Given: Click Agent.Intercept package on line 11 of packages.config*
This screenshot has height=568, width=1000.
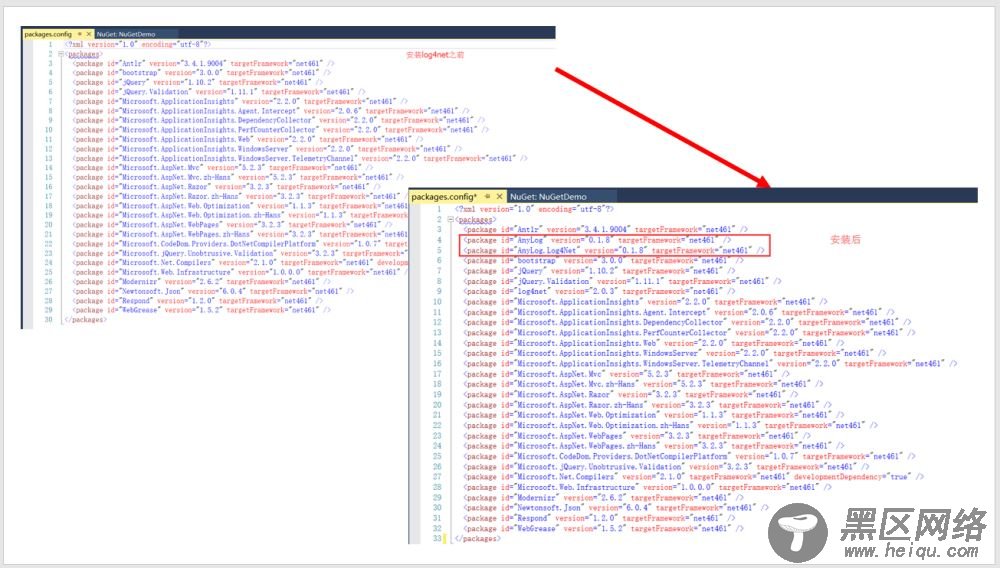Looking at the screenshot, I should pyautogui.click(x=679, y=312).
